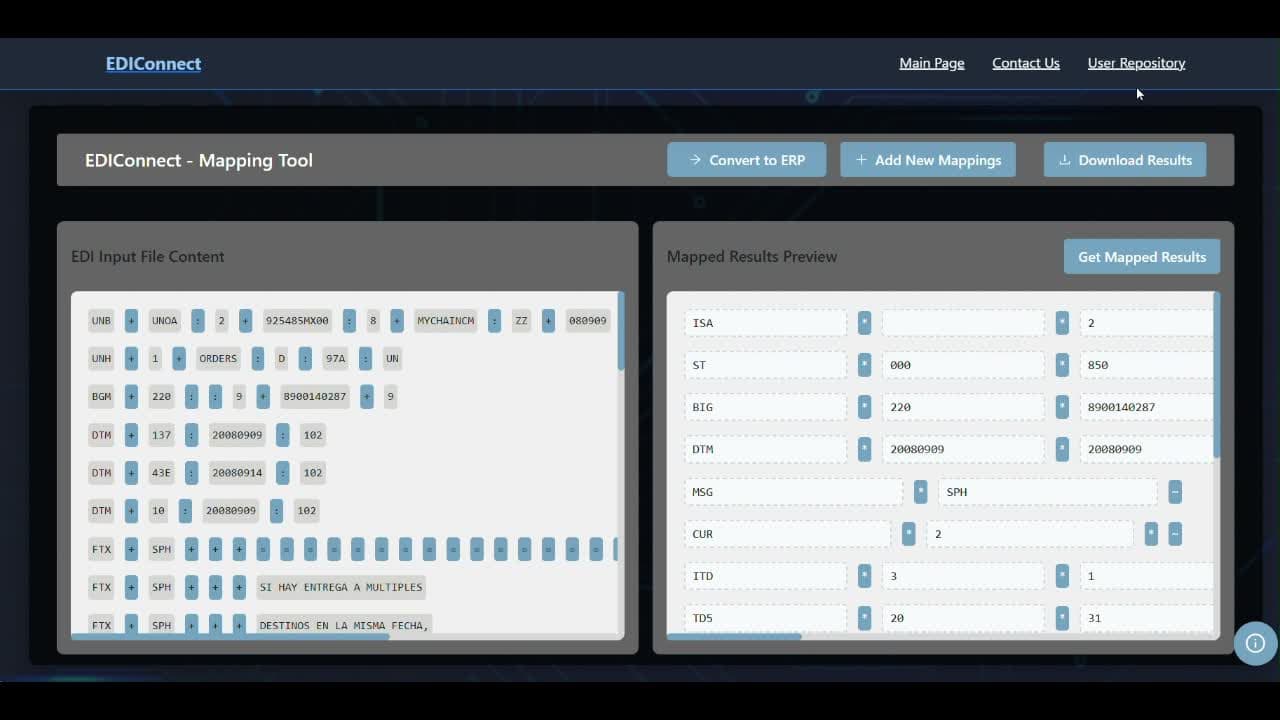Select the 20080914 date token
The image size is (1280, 720).
coord(237,473)
